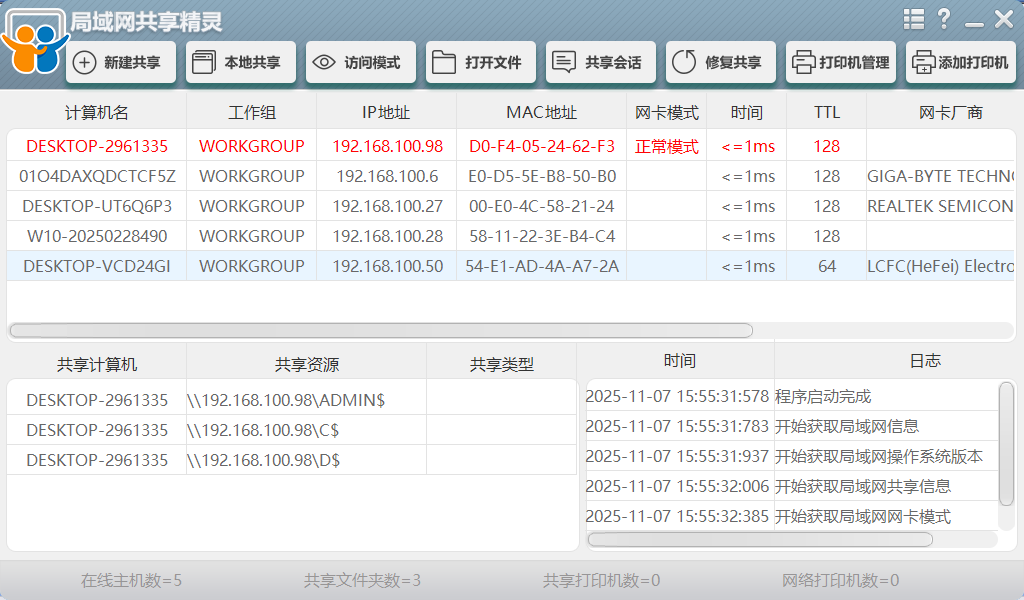
Task: Click the 新建共享 (New Share) toolbar icon
Action: 120,61
